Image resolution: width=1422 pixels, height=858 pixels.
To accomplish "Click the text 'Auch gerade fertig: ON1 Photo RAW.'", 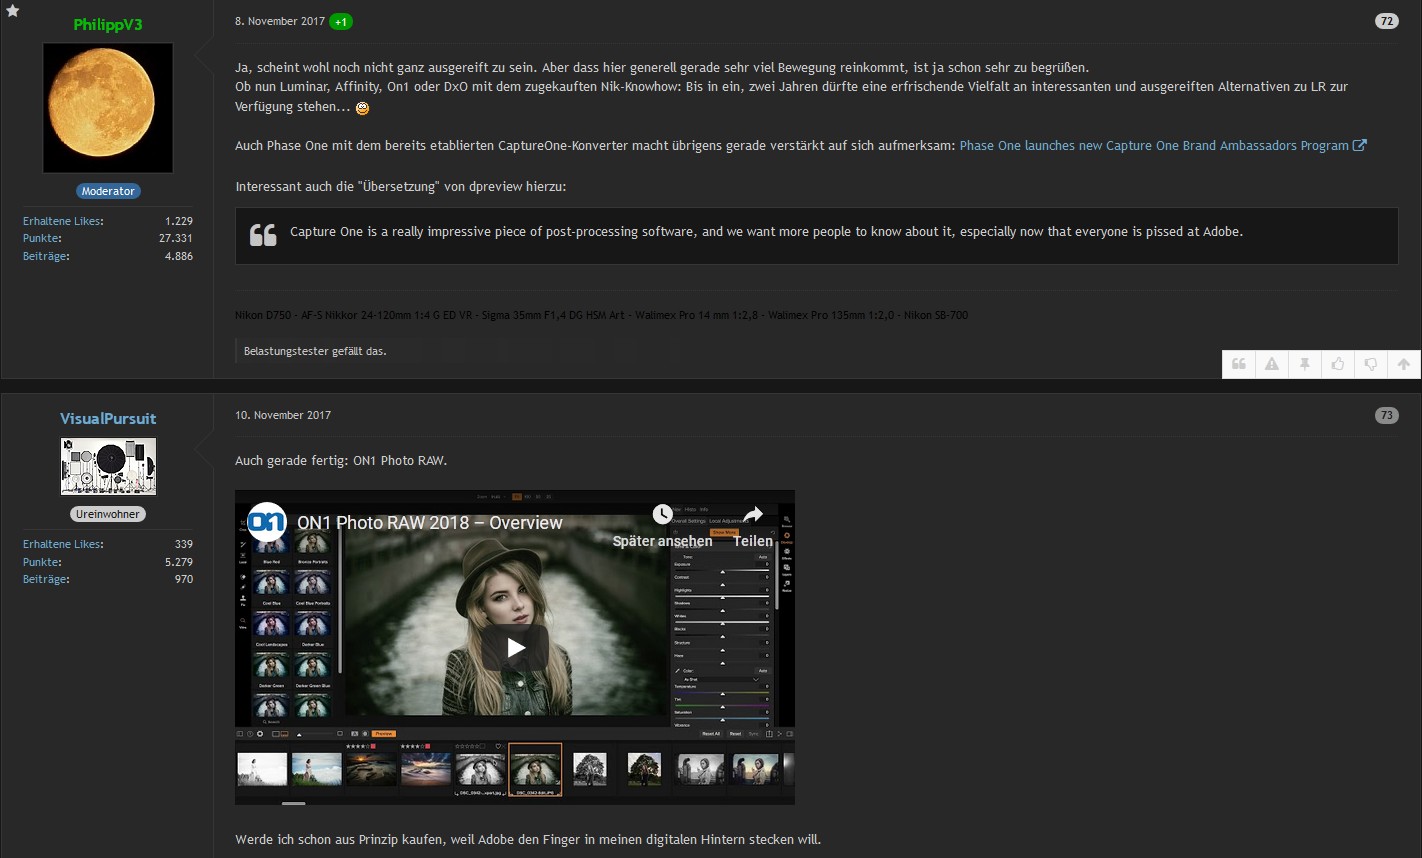I will coord(341,461).
